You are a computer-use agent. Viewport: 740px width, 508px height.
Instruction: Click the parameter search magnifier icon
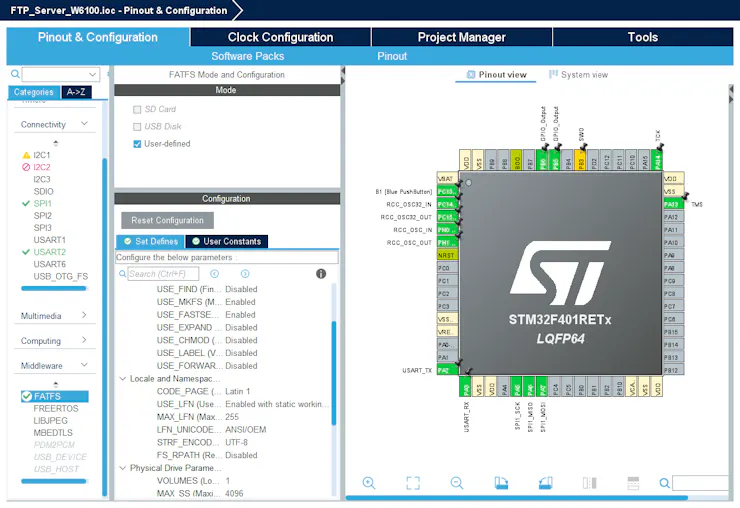pos(122,274)
